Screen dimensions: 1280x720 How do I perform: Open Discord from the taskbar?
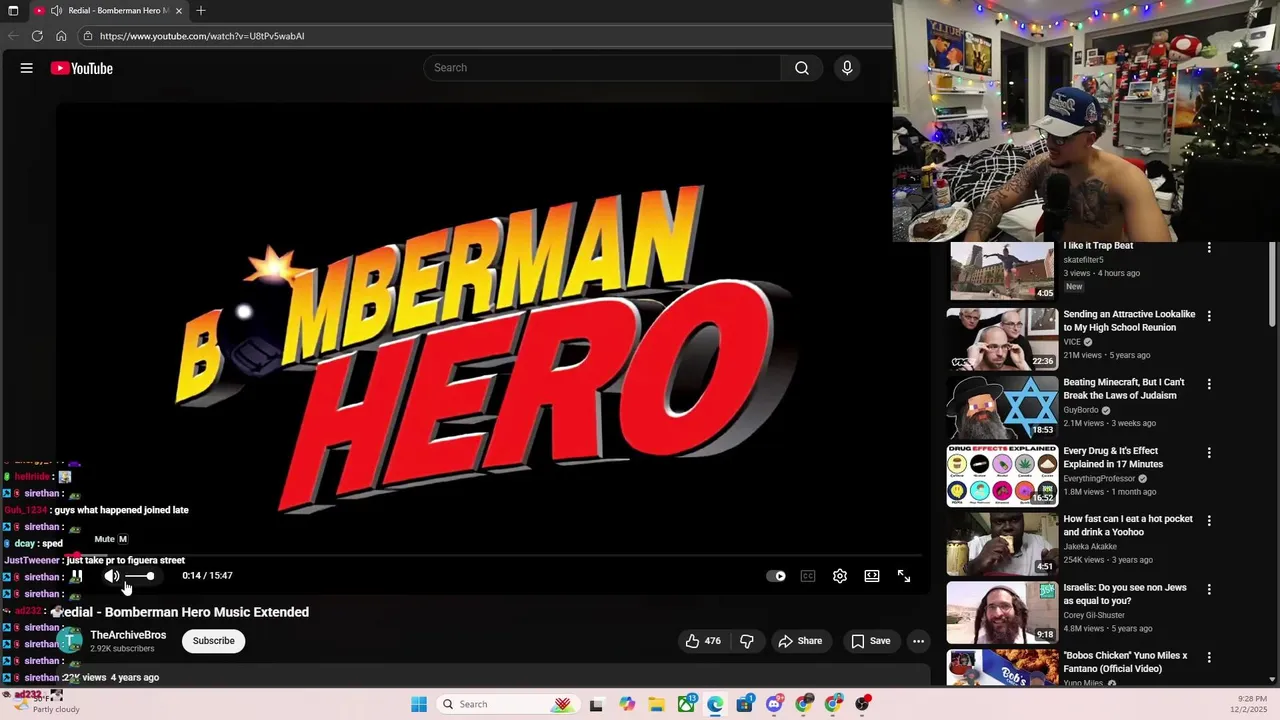coord(774,704)
